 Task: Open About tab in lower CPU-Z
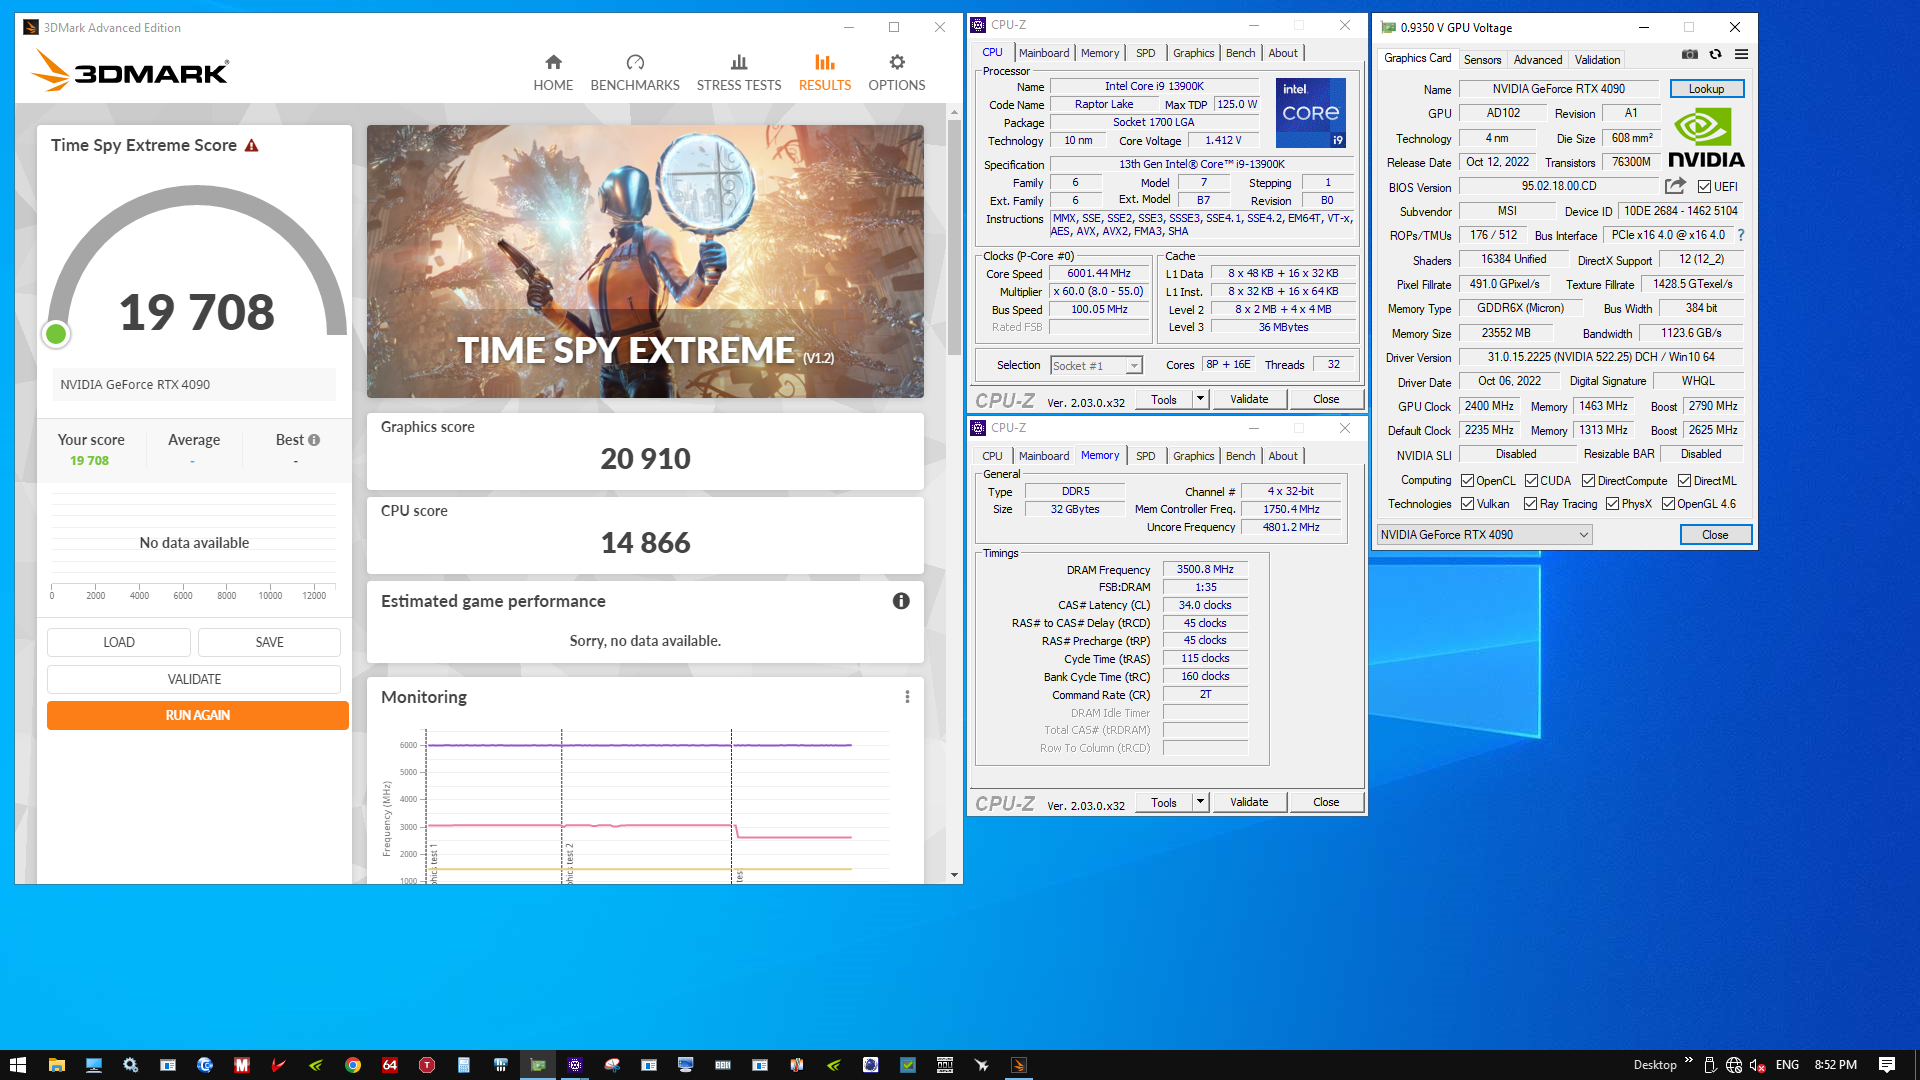click(1283, 456)
